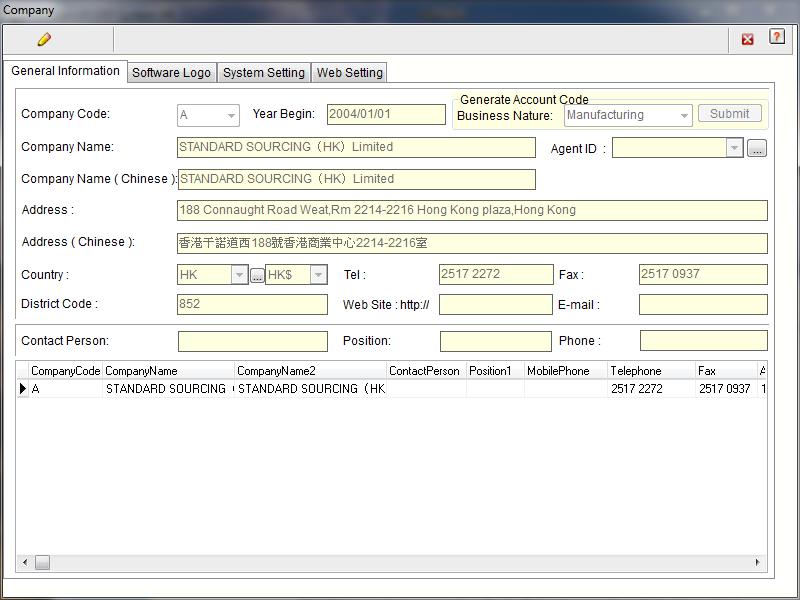Open the System Setting tab
800x600 pixels.
pyautogui.click(x=264, y=72)
